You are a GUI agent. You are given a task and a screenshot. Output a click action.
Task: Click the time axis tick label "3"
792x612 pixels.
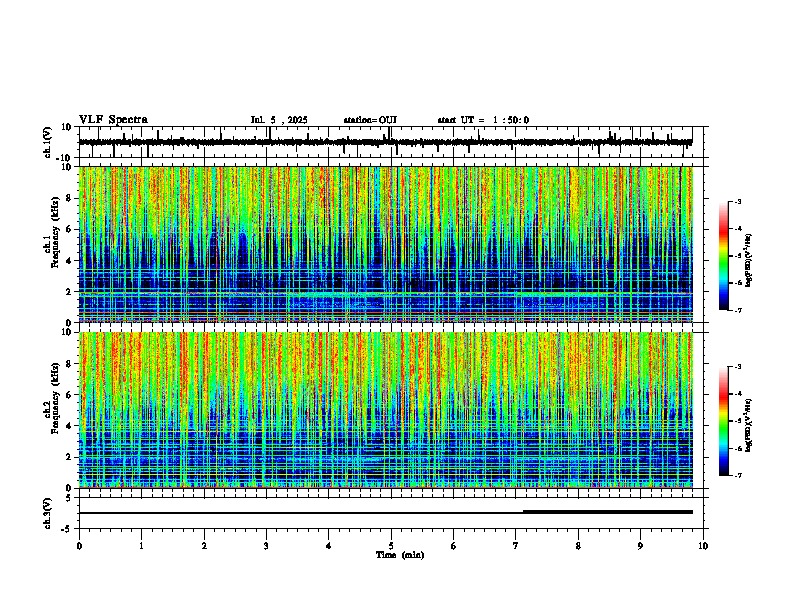(x=266, y=546)
